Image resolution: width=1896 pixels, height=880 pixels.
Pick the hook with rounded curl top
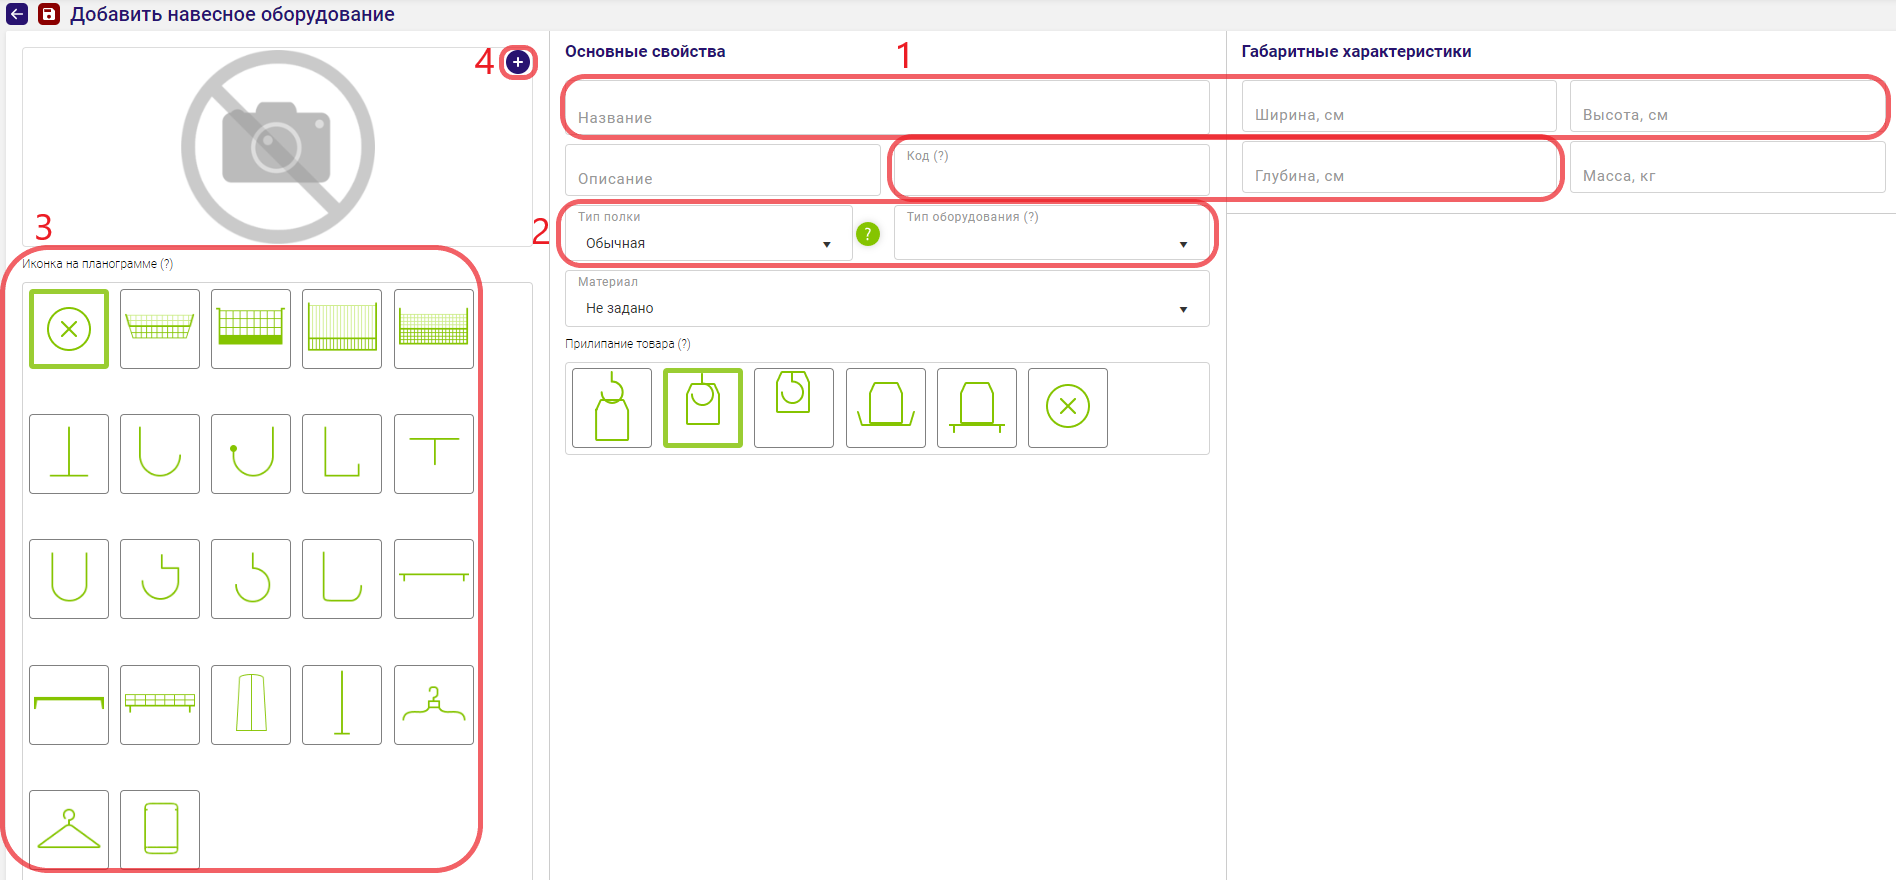[x=251, y=579]
